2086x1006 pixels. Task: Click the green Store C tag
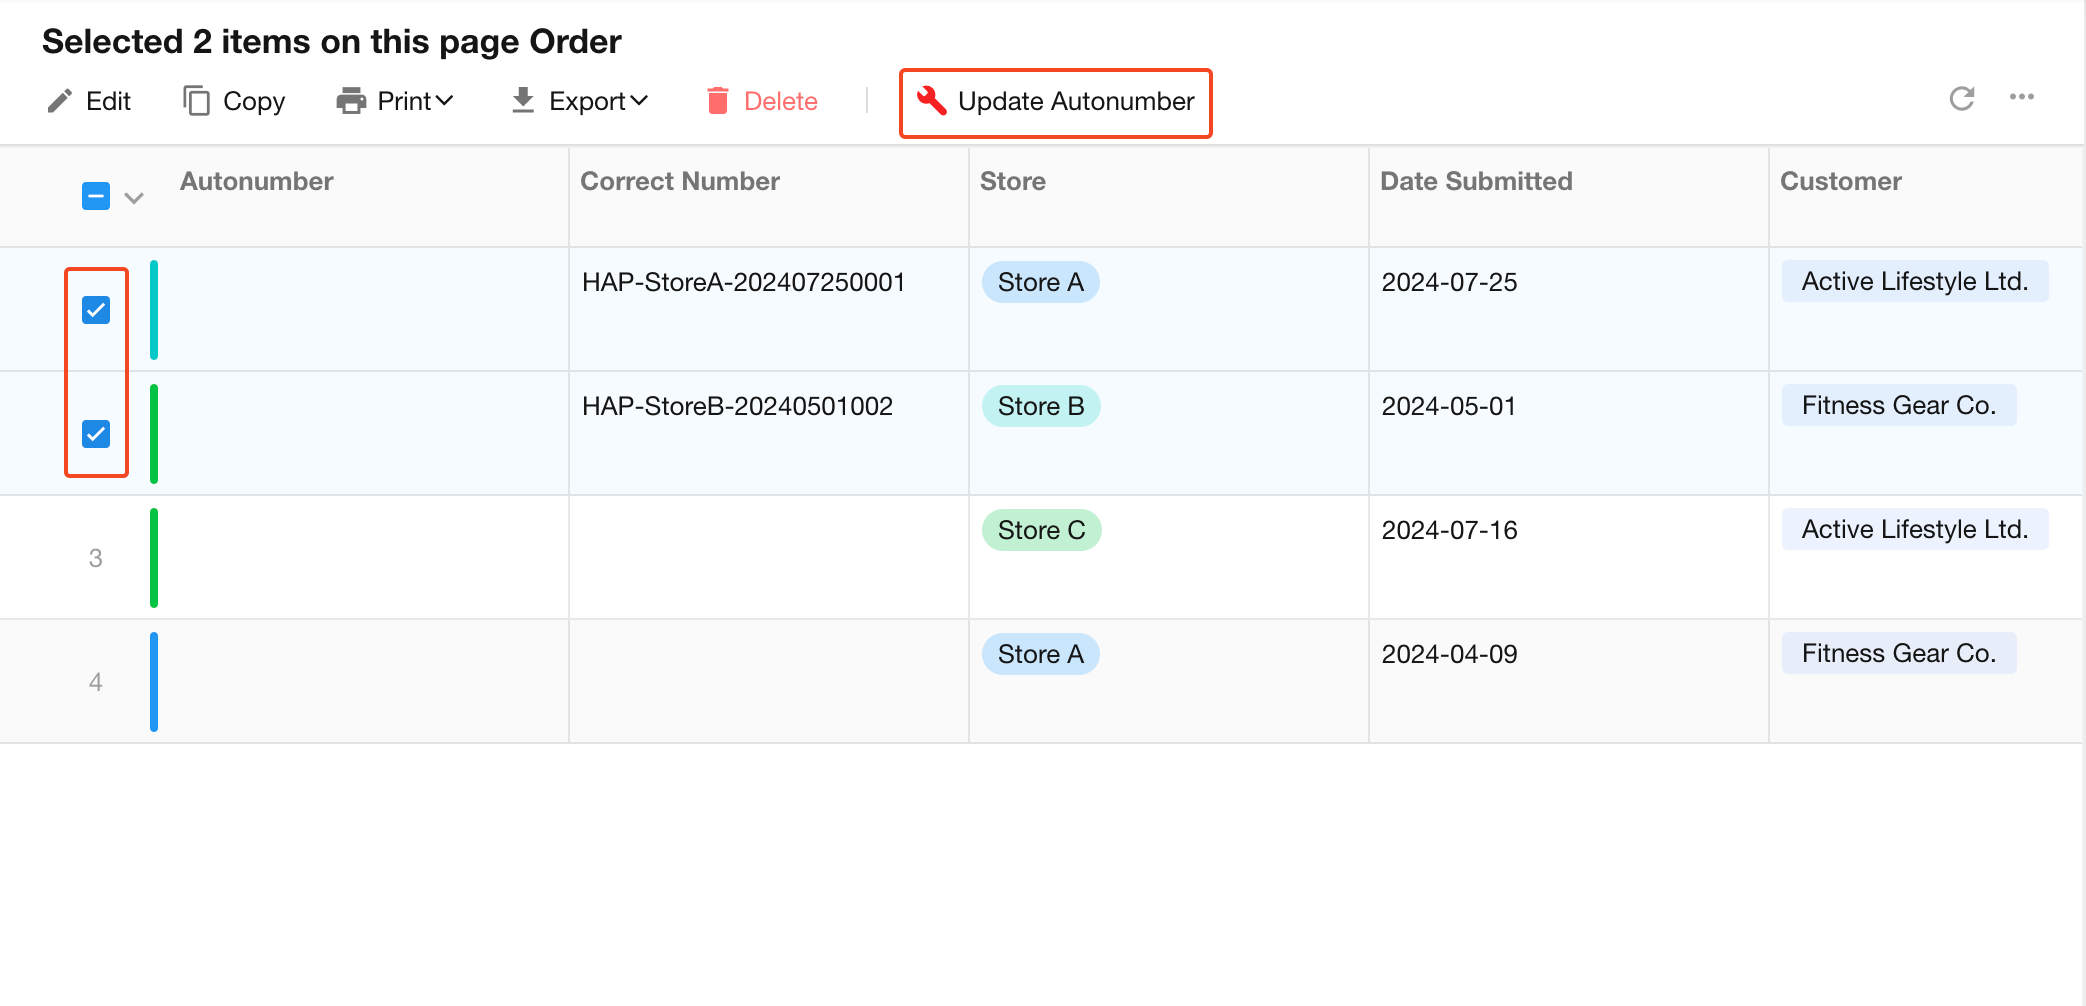[1041, 530]
